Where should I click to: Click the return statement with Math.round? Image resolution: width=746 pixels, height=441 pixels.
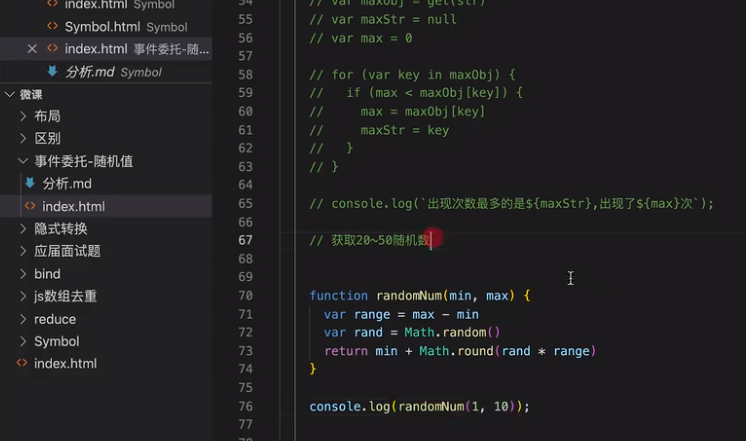point(460,351)
